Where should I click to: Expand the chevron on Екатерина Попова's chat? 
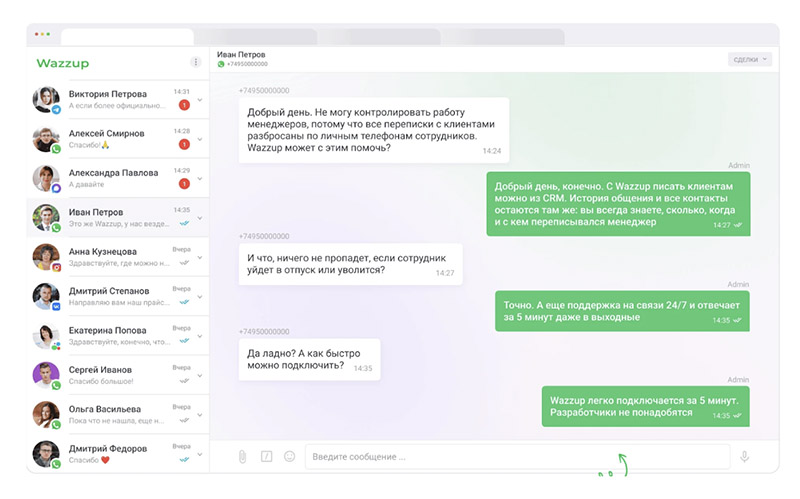point(200,336)
